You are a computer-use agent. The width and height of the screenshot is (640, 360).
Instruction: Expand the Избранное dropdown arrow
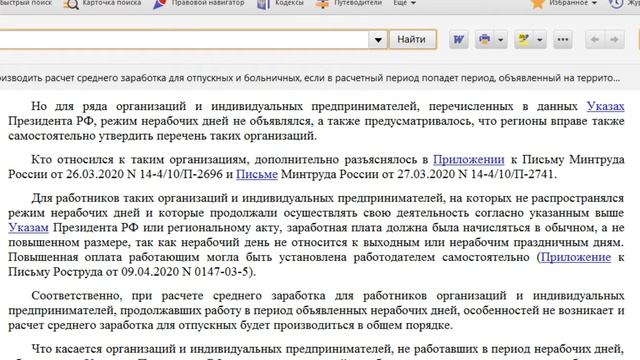tap(594, 3)
